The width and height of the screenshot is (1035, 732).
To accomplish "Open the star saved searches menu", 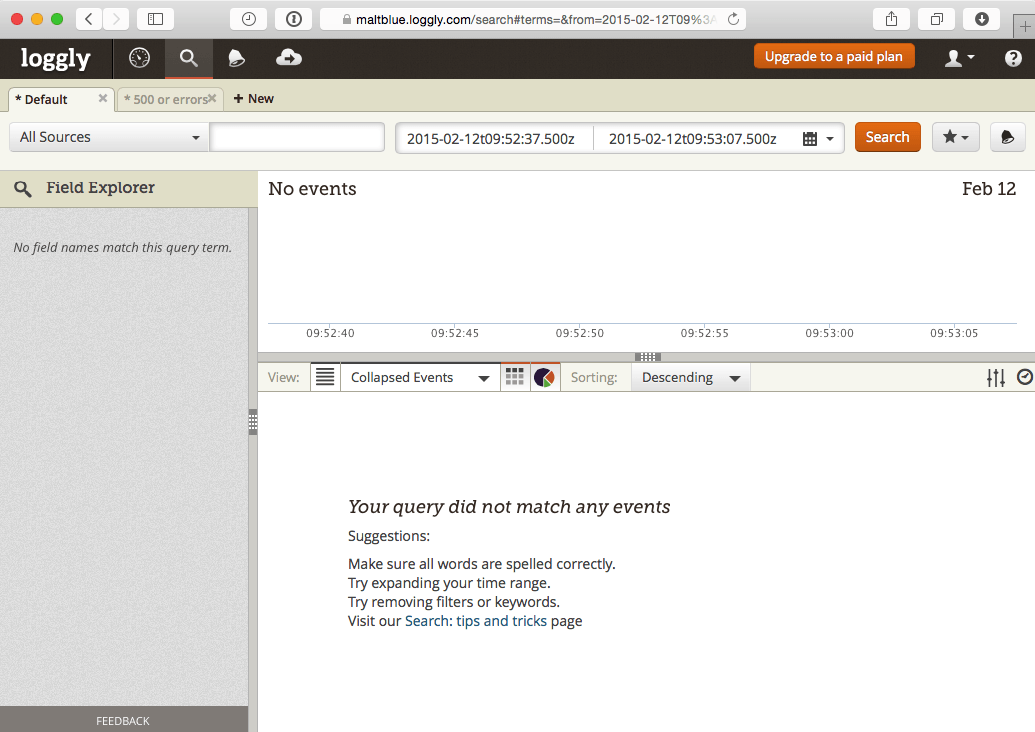I will coord(955,137).
